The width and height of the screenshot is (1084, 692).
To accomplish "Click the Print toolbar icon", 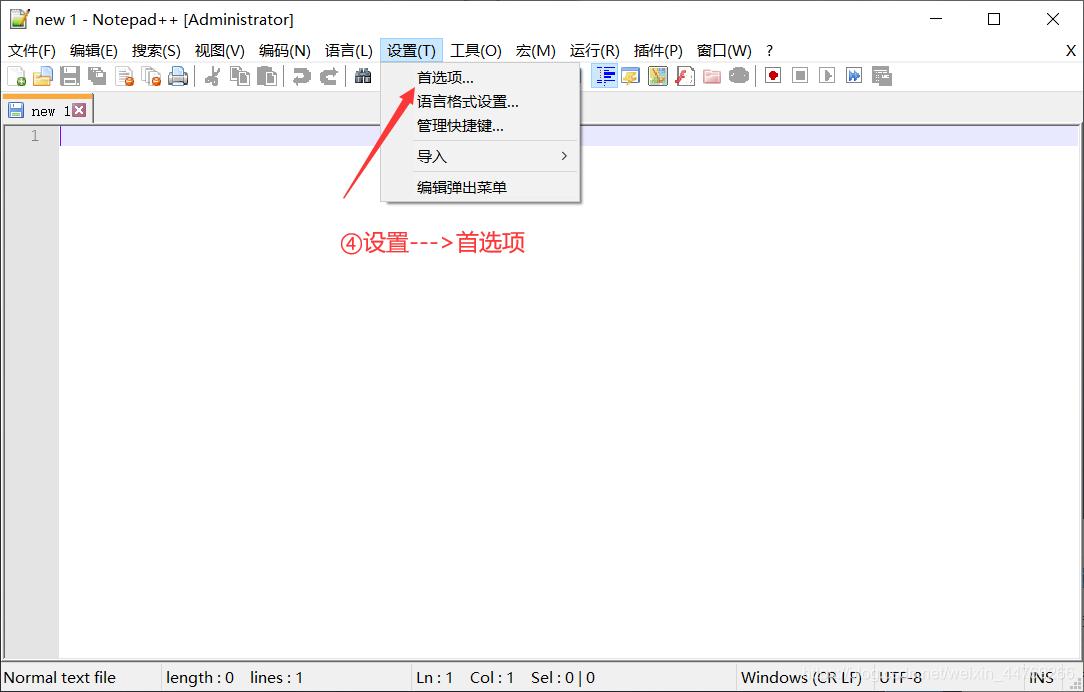I will click(178, 76).
